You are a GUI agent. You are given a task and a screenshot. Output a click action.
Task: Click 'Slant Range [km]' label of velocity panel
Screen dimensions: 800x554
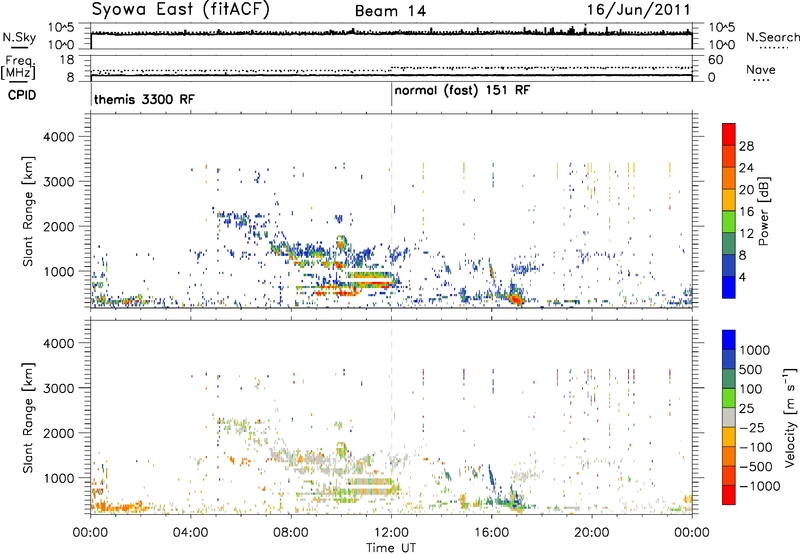tap(28, 417)
